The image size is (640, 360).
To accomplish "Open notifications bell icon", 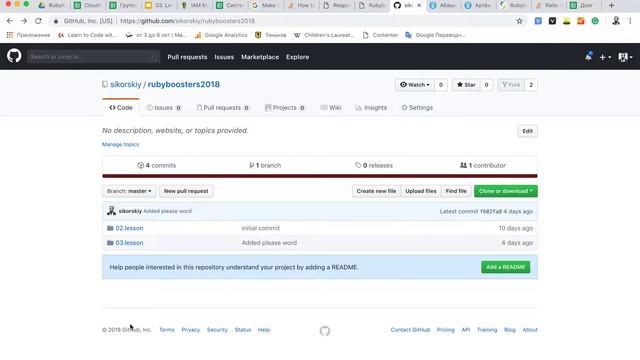I will (588, 57).
